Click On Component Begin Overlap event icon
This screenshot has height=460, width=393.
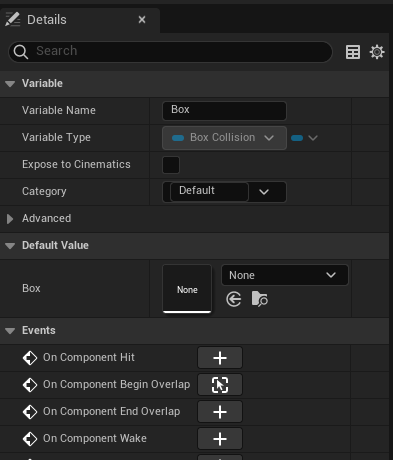30,385
